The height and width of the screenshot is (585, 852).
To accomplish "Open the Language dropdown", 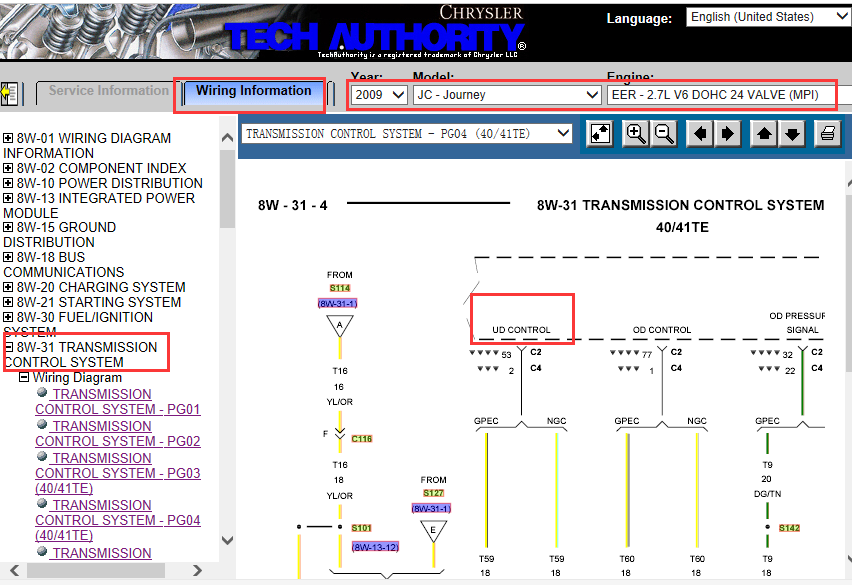I will coord(767,17).
